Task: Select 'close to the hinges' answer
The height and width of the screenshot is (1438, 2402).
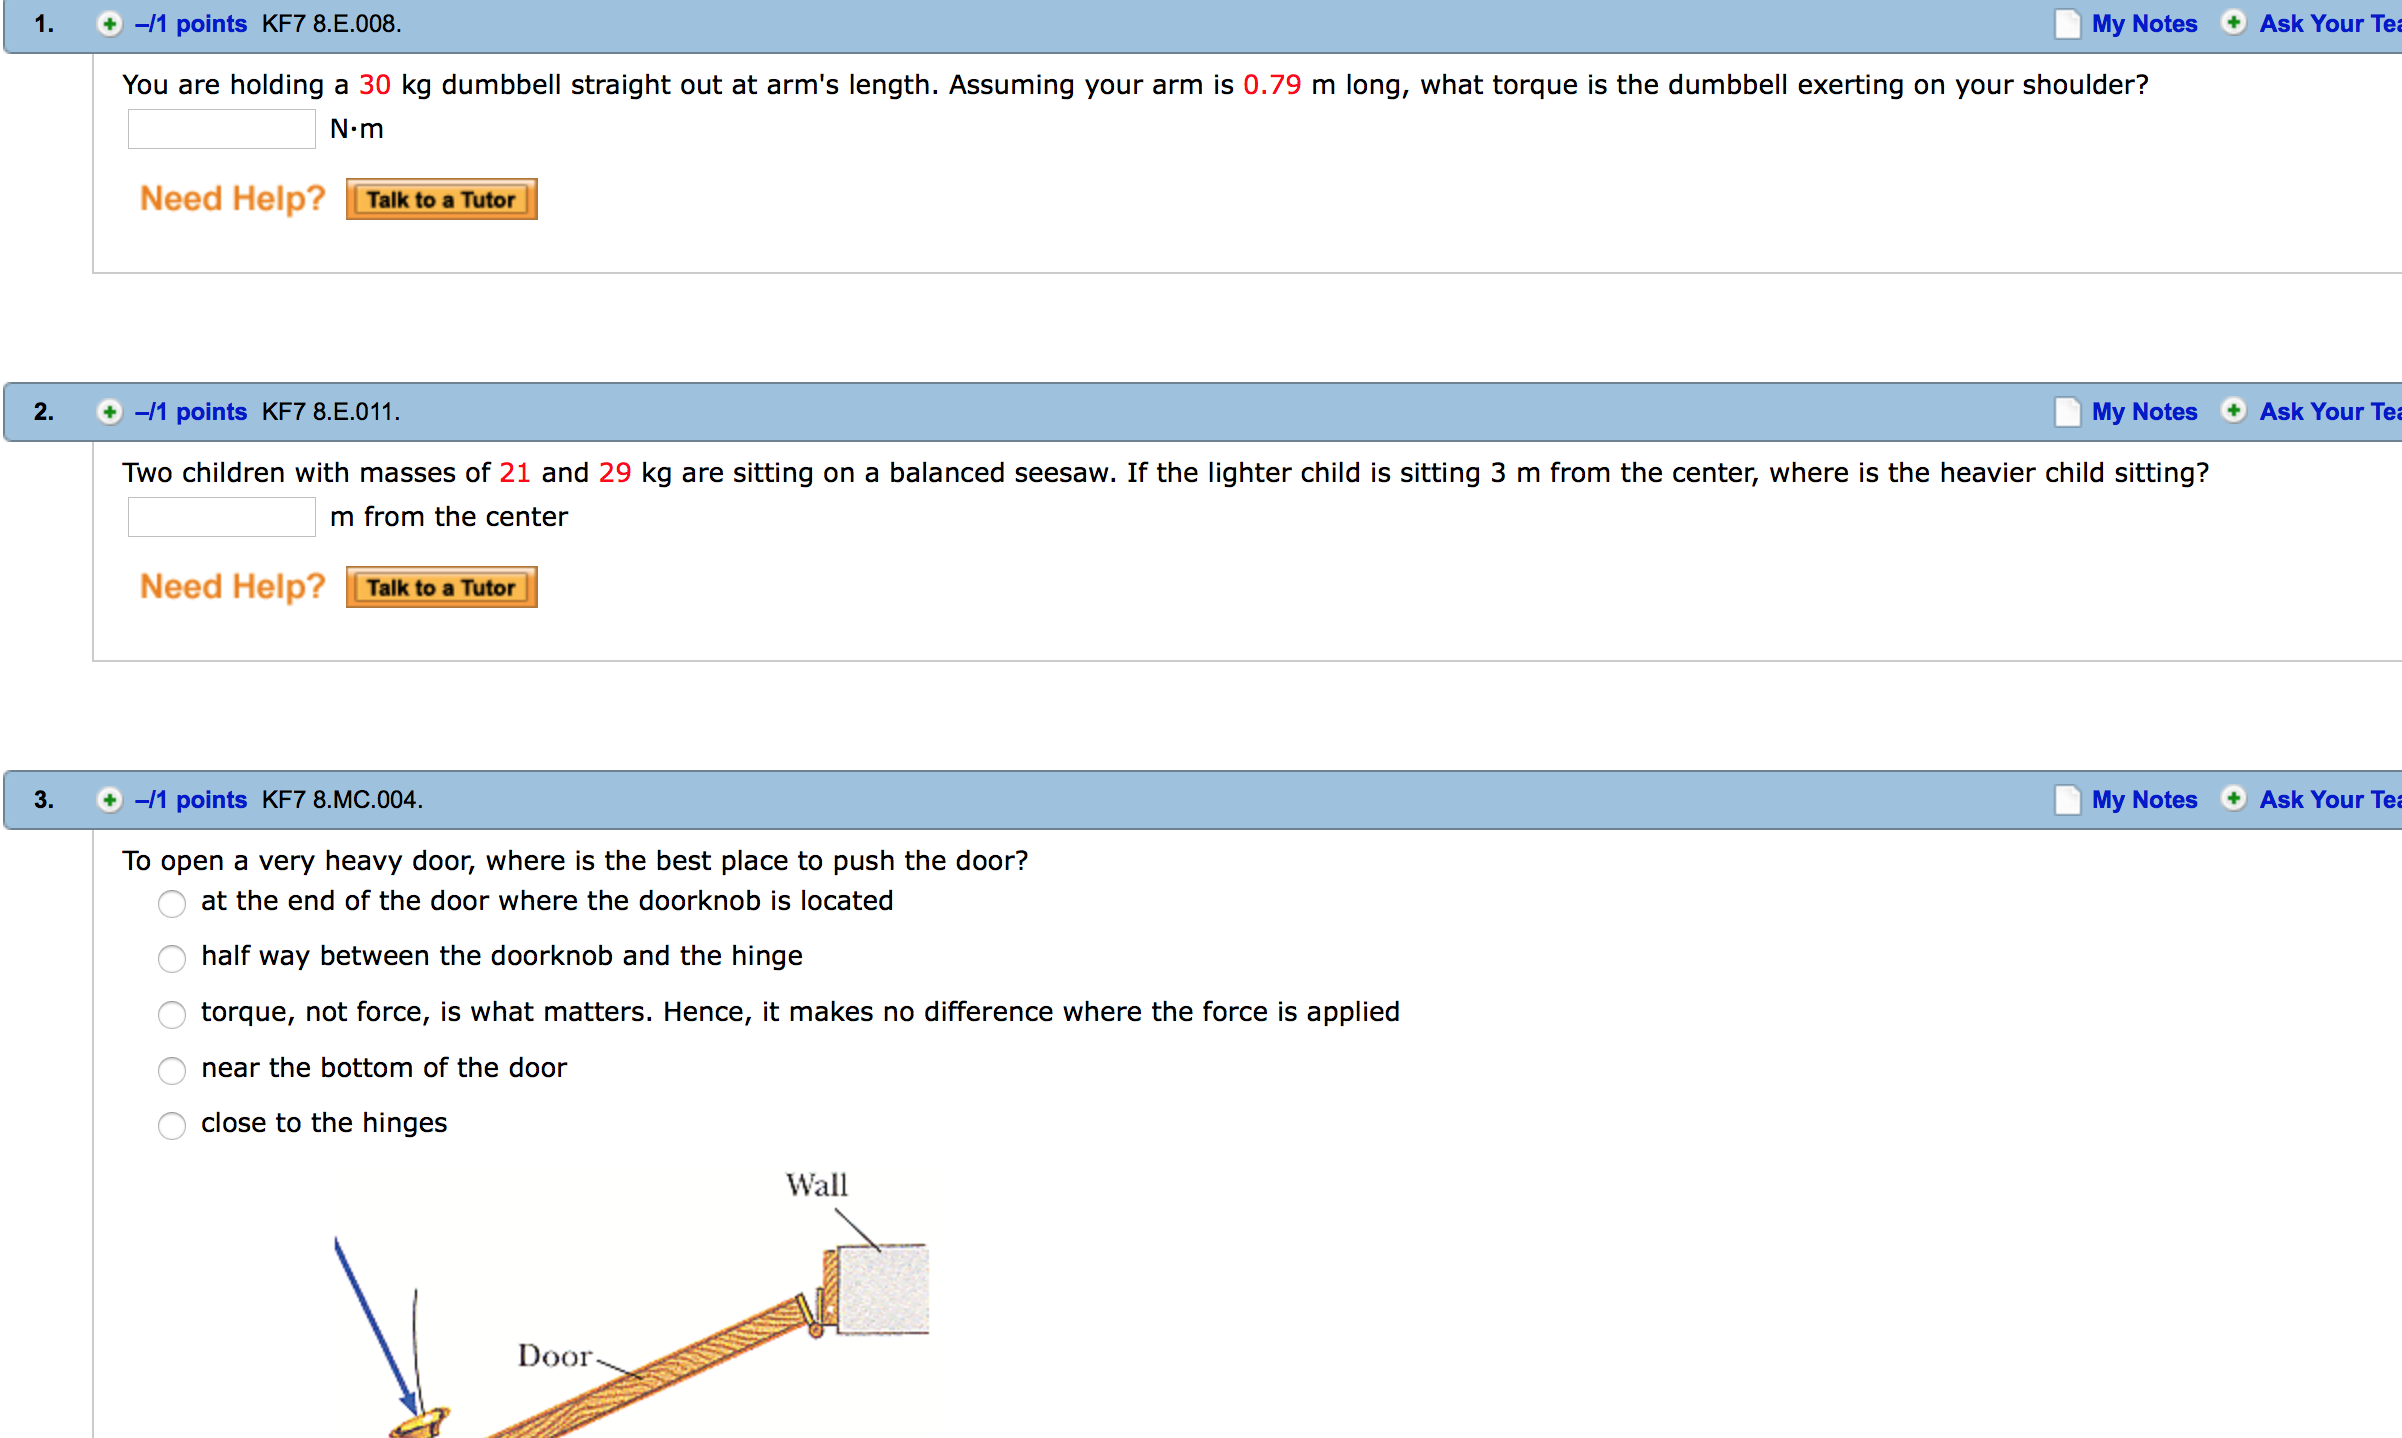Action: pos(172,1126)
